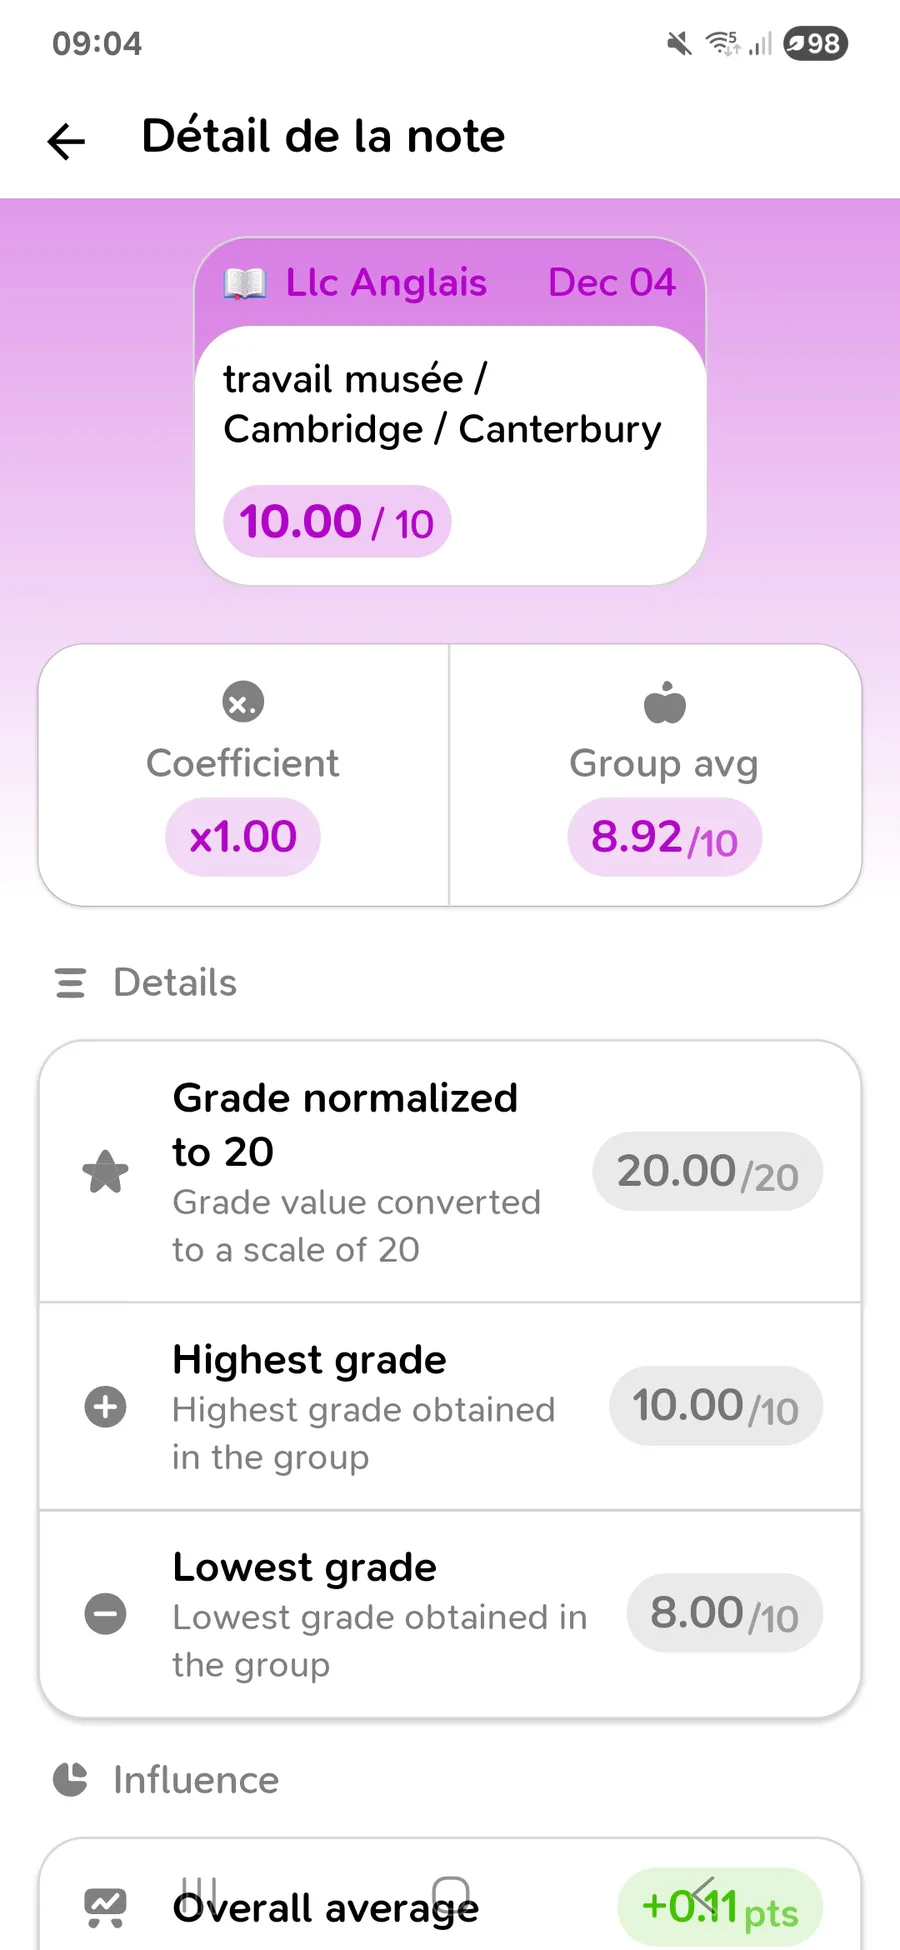The image size is (900, 1950).
Task: Tap the star icon for normalized grade
Action: [x=105, y=1172]
